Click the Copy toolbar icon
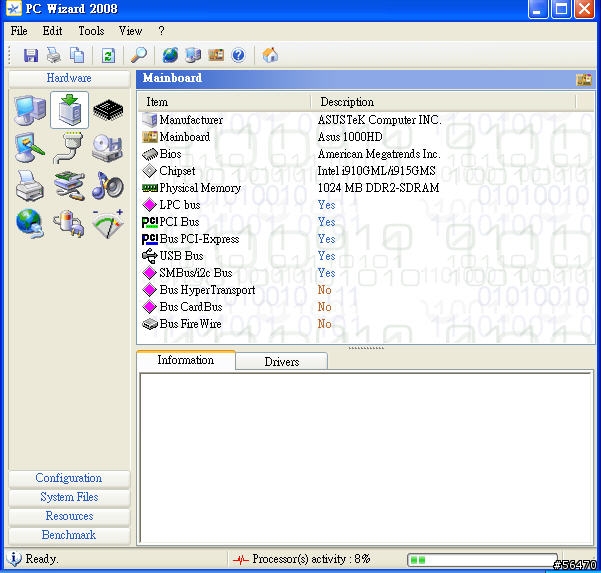Image resolution: width=601 pixels, height=573 pixels. coord(77,55)
